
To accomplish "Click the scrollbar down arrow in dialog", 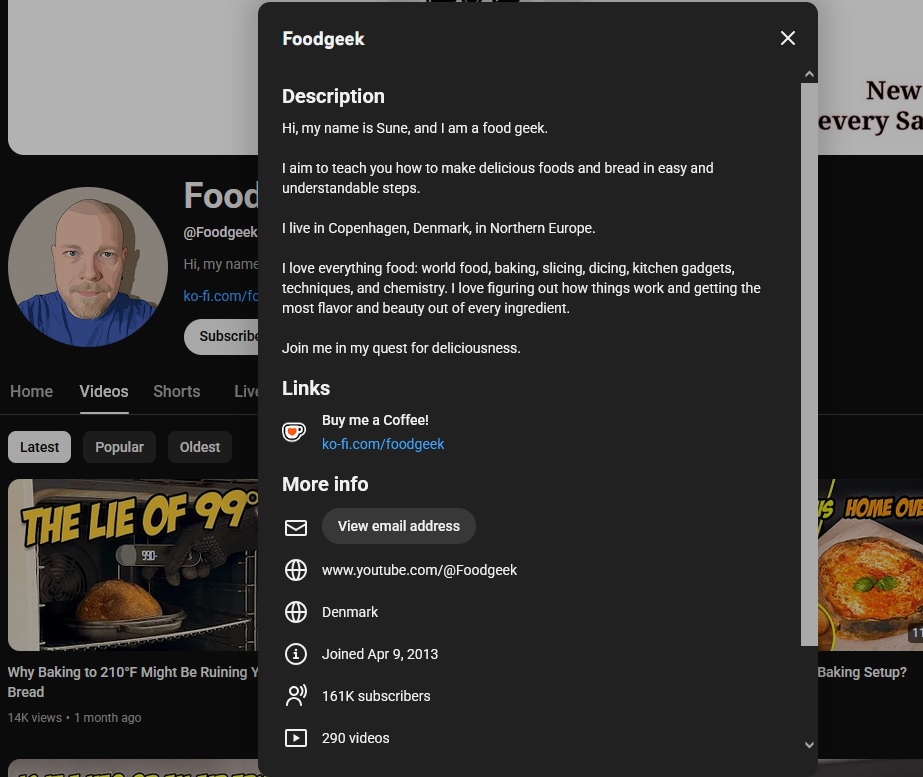I will [809, 745].
